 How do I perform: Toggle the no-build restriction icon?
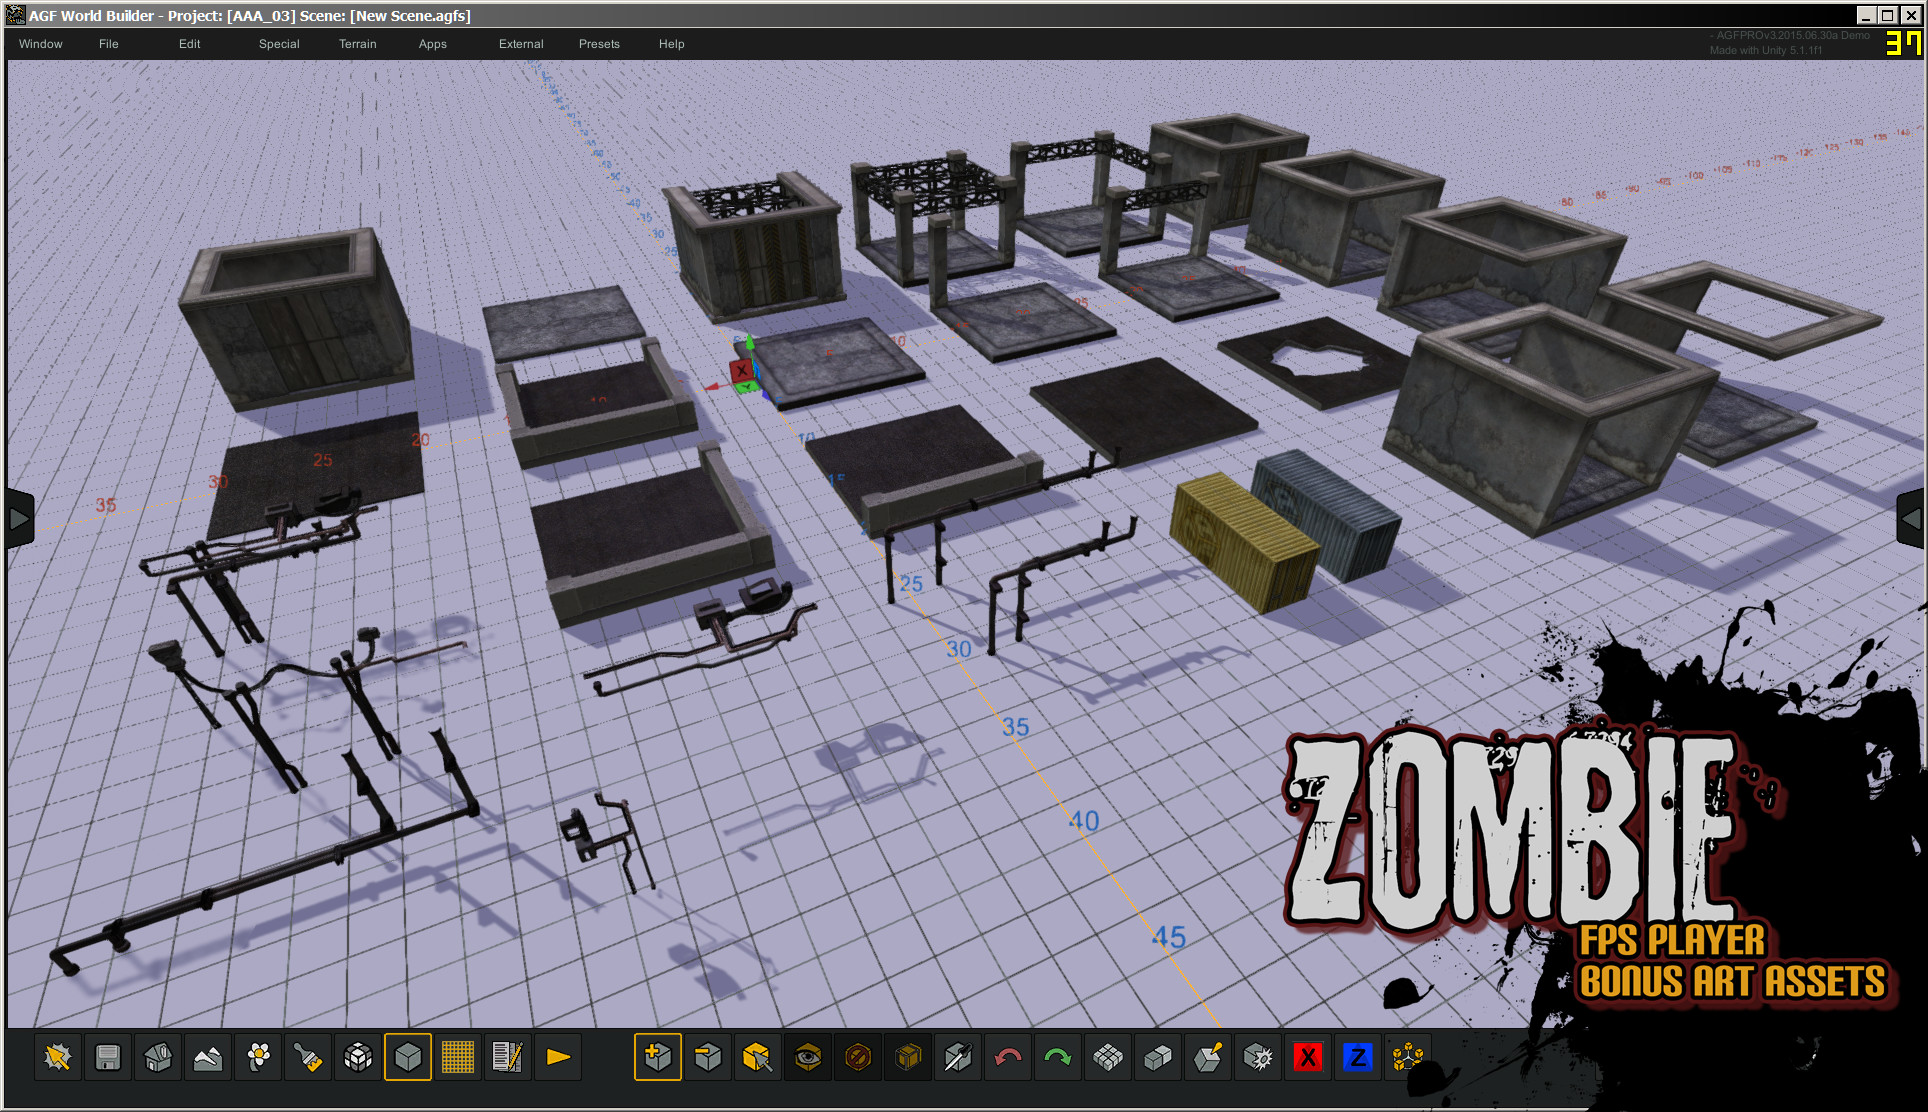(x=857, y=1056)
